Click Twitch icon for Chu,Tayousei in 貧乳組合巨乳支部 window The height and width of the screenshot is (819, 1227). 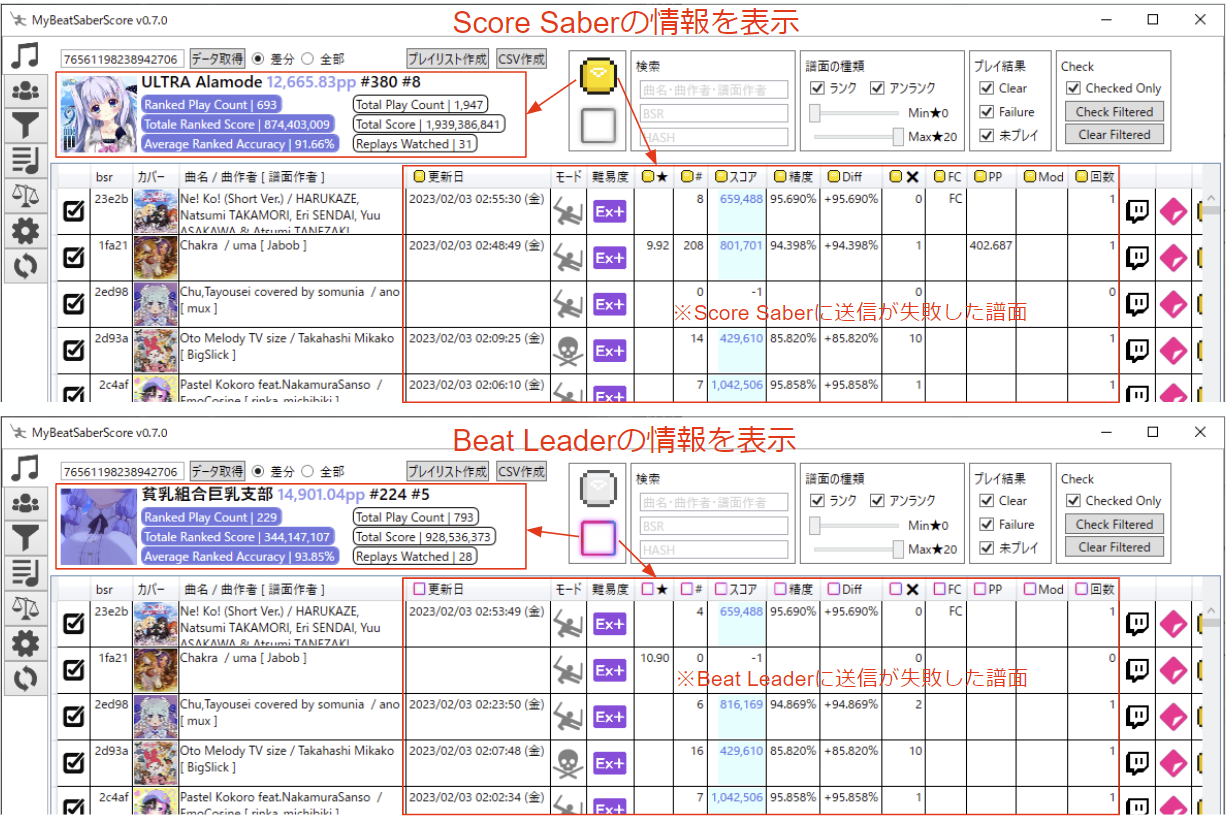(x=1137, y=716)
